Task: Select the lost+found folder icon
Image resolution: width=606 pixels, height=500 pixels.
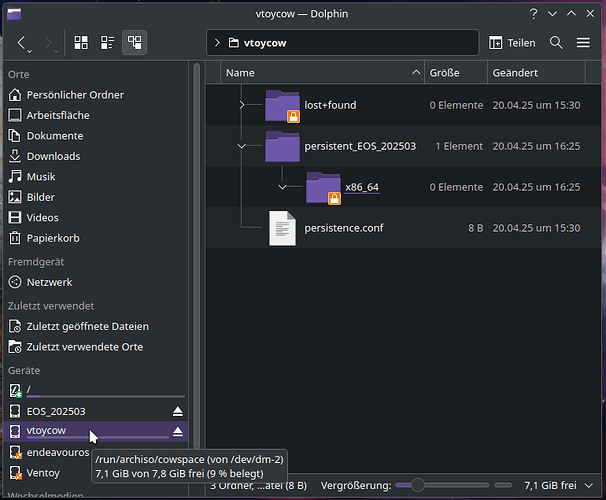Action: click(283, 105)
